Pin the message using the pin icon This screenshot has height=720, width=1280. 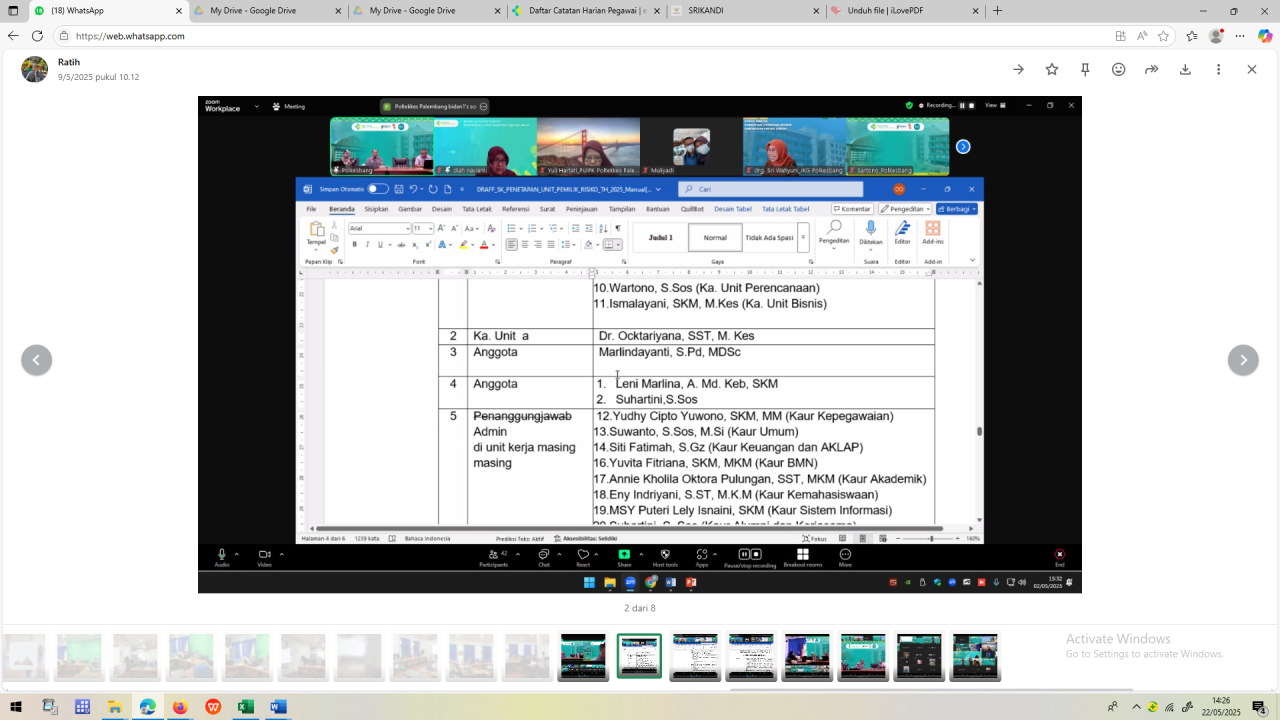(1085, 69)
